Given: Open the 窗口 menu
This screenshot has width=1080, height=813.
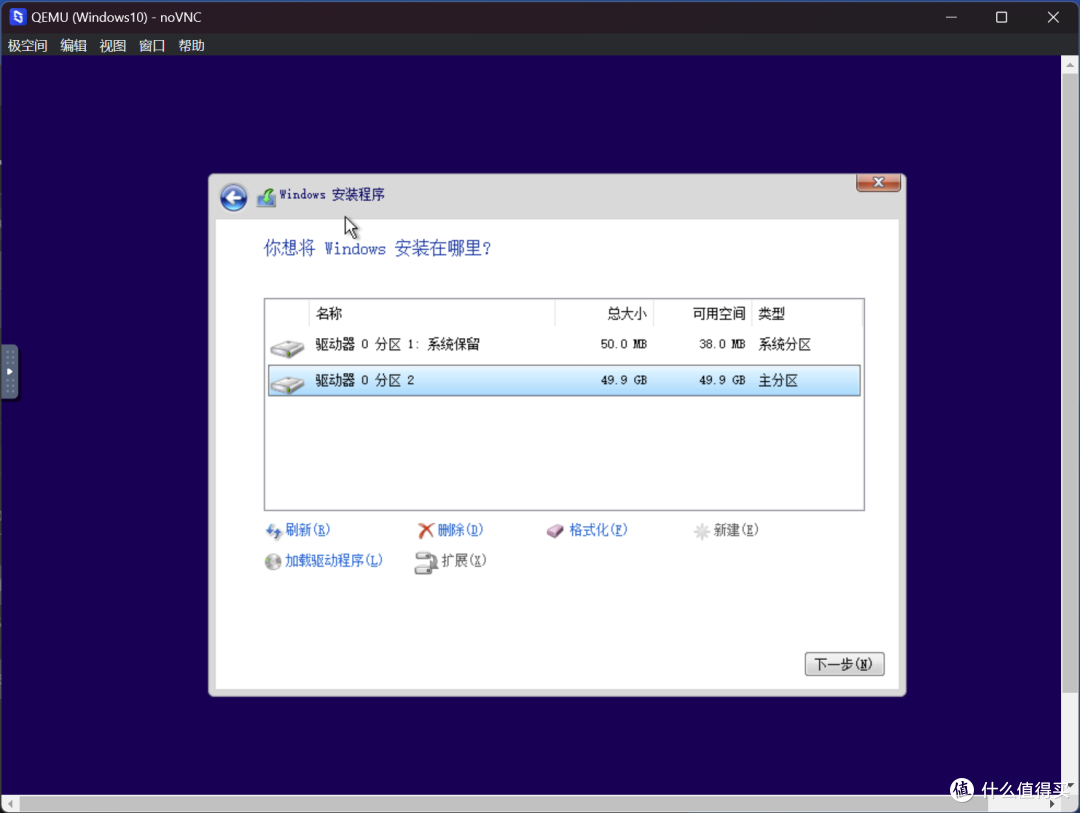Looking at the screenshot, I should [x=152, y=45].
